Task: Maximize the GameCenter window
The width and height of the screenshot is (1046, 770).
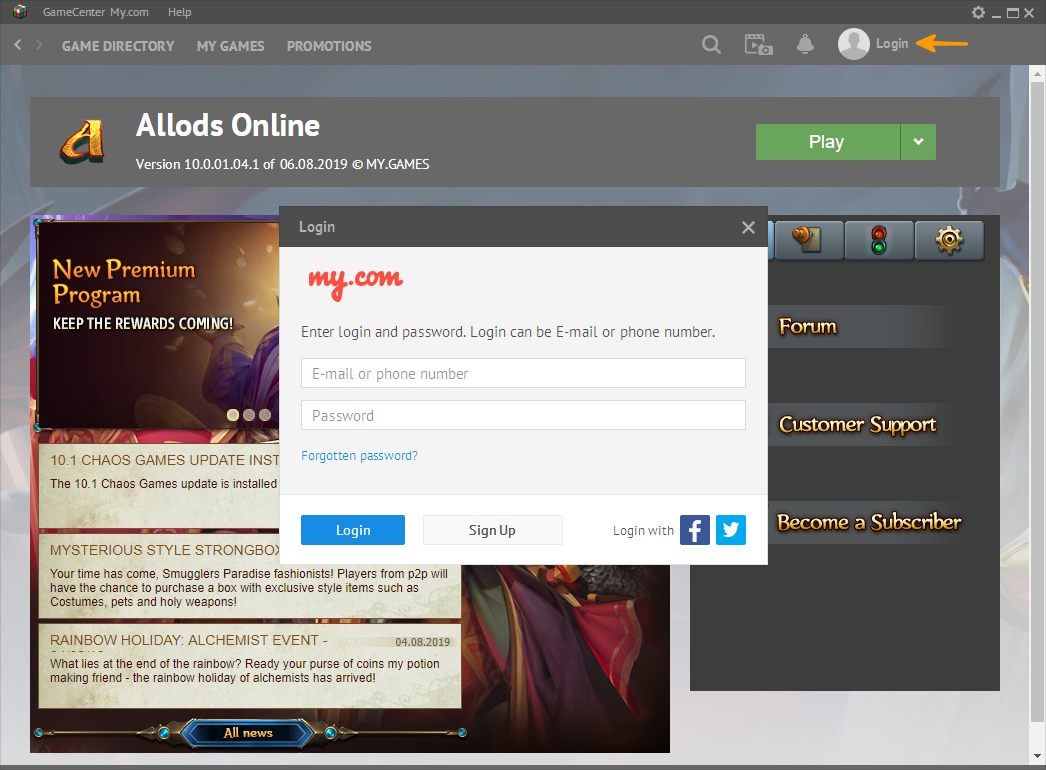Action: [1013, 13]
